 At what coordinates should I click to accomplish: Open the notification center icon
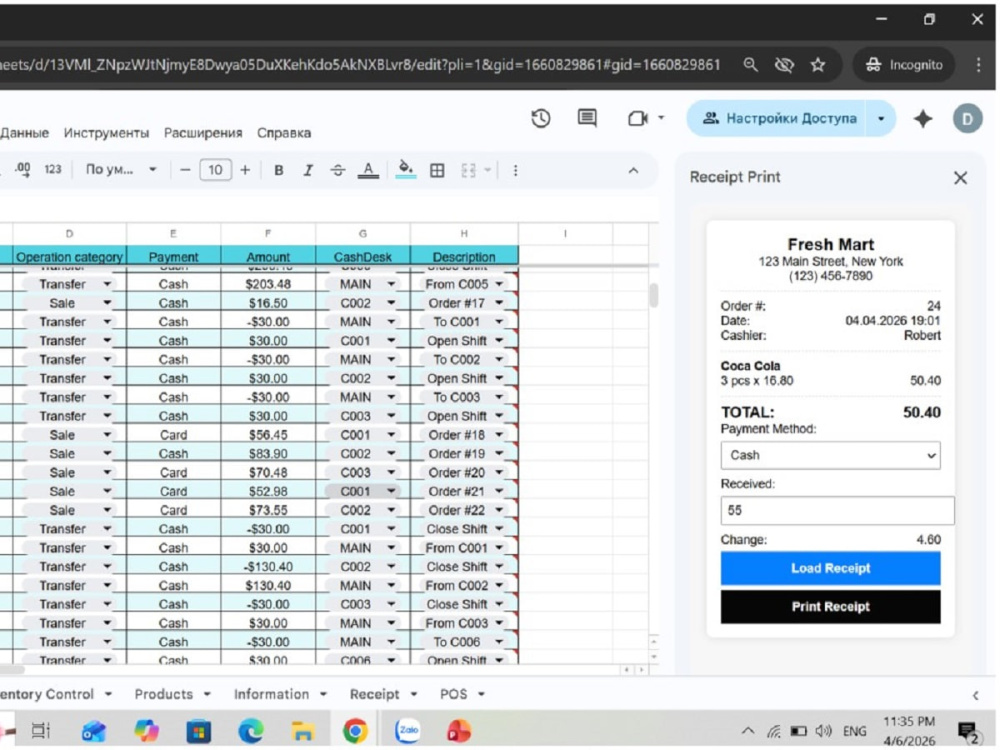[968, 732]
